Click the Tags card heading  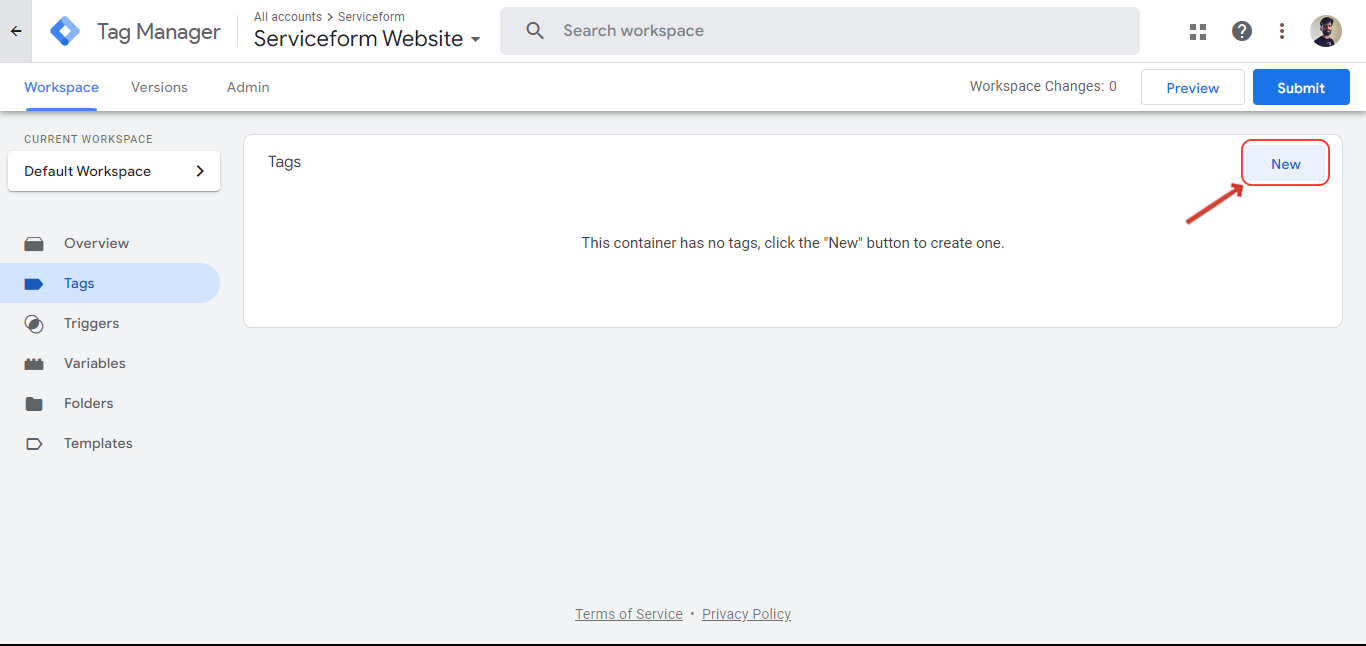[285, 162]
